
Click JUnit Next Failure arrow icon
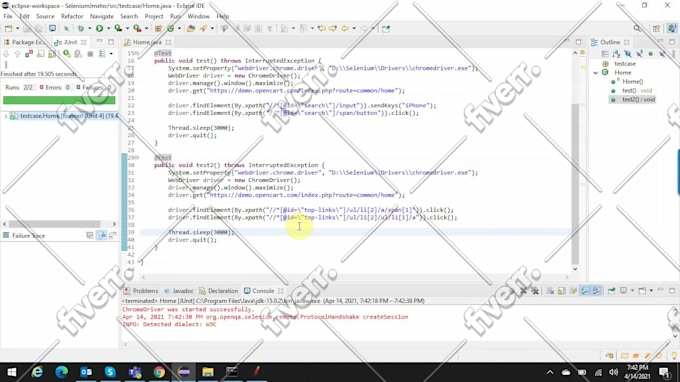tap(6, 54)
